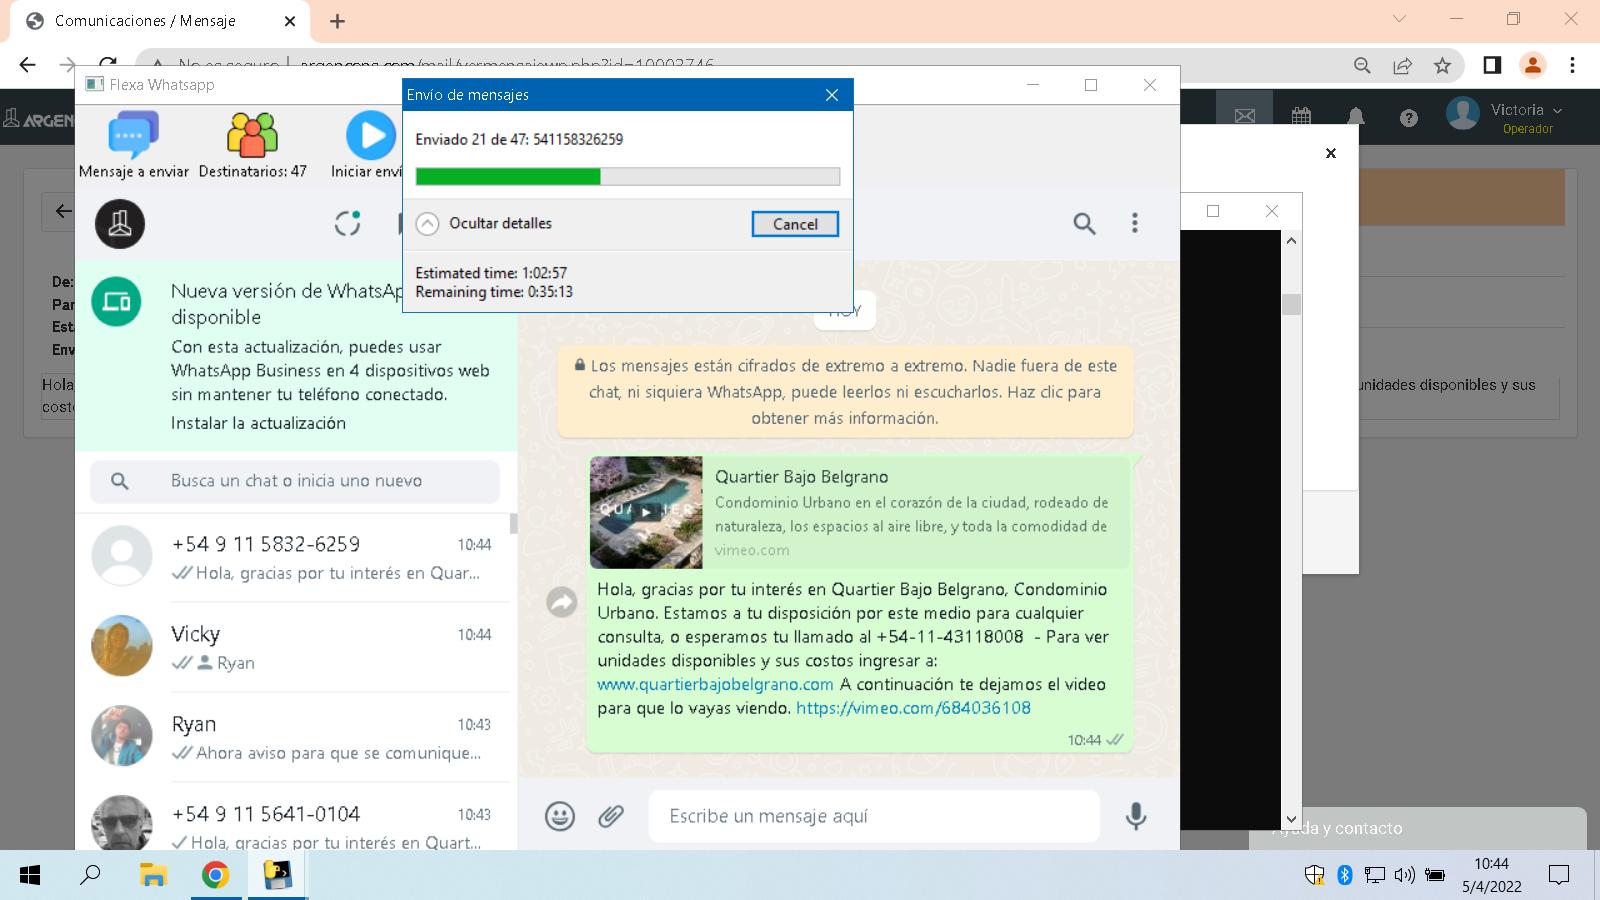This screenshot has height=900, width=1600.
Task: Click Busca un chat search field
Action: 295,481
